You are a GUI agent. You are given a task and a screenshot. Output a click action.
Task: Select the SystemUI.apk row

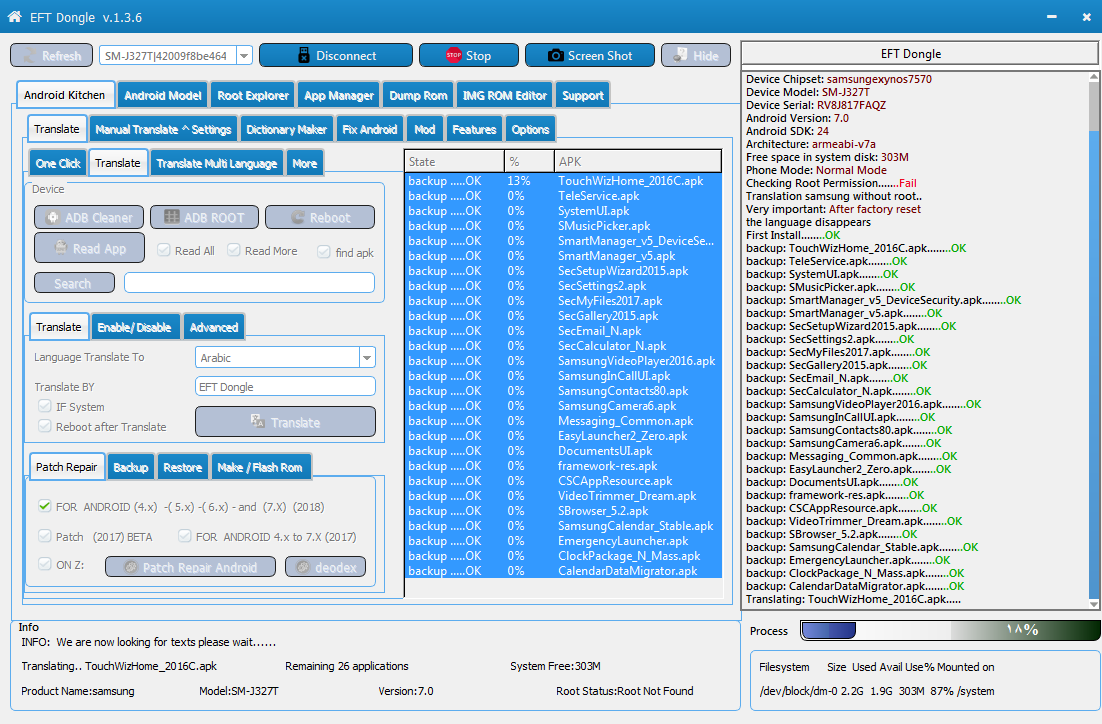564,211
